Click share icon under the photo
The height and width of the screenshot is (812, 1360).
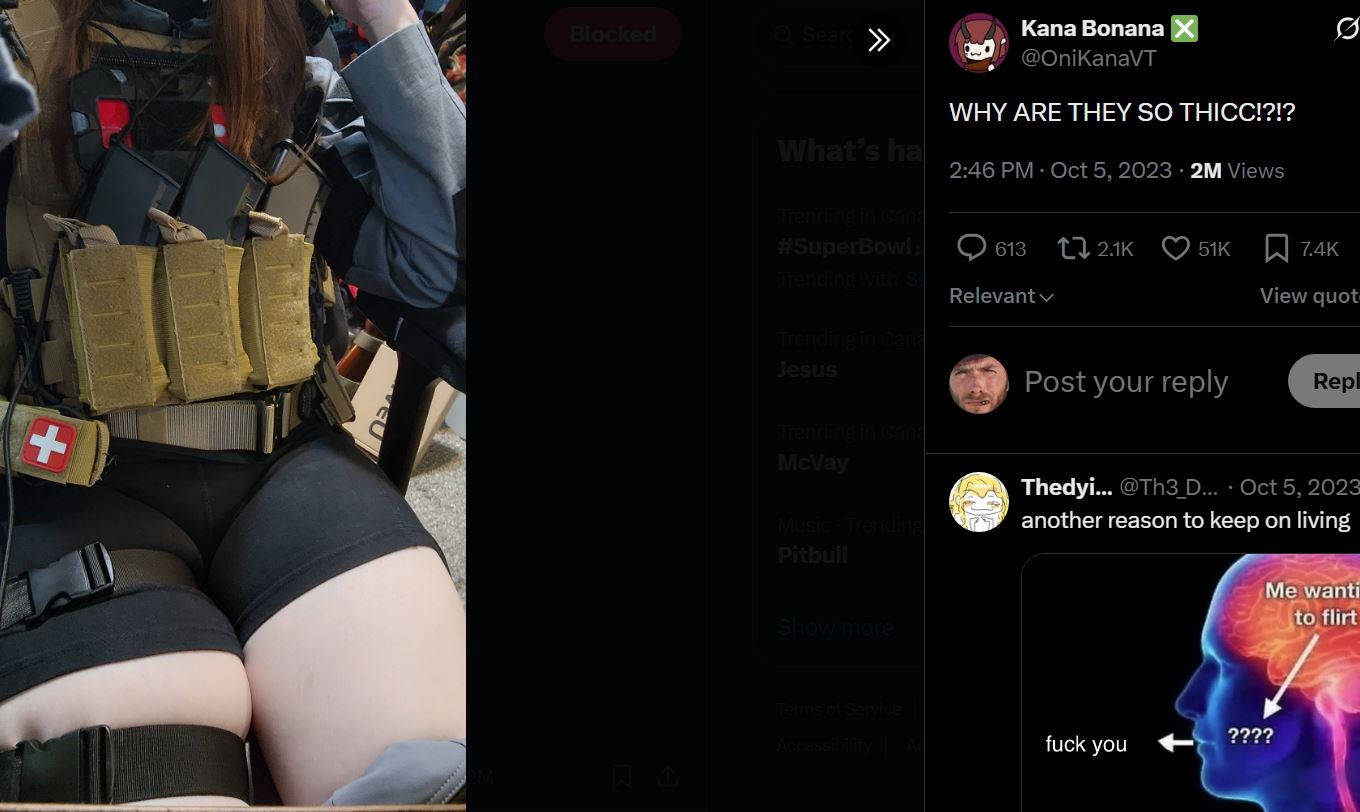(668, 776)
